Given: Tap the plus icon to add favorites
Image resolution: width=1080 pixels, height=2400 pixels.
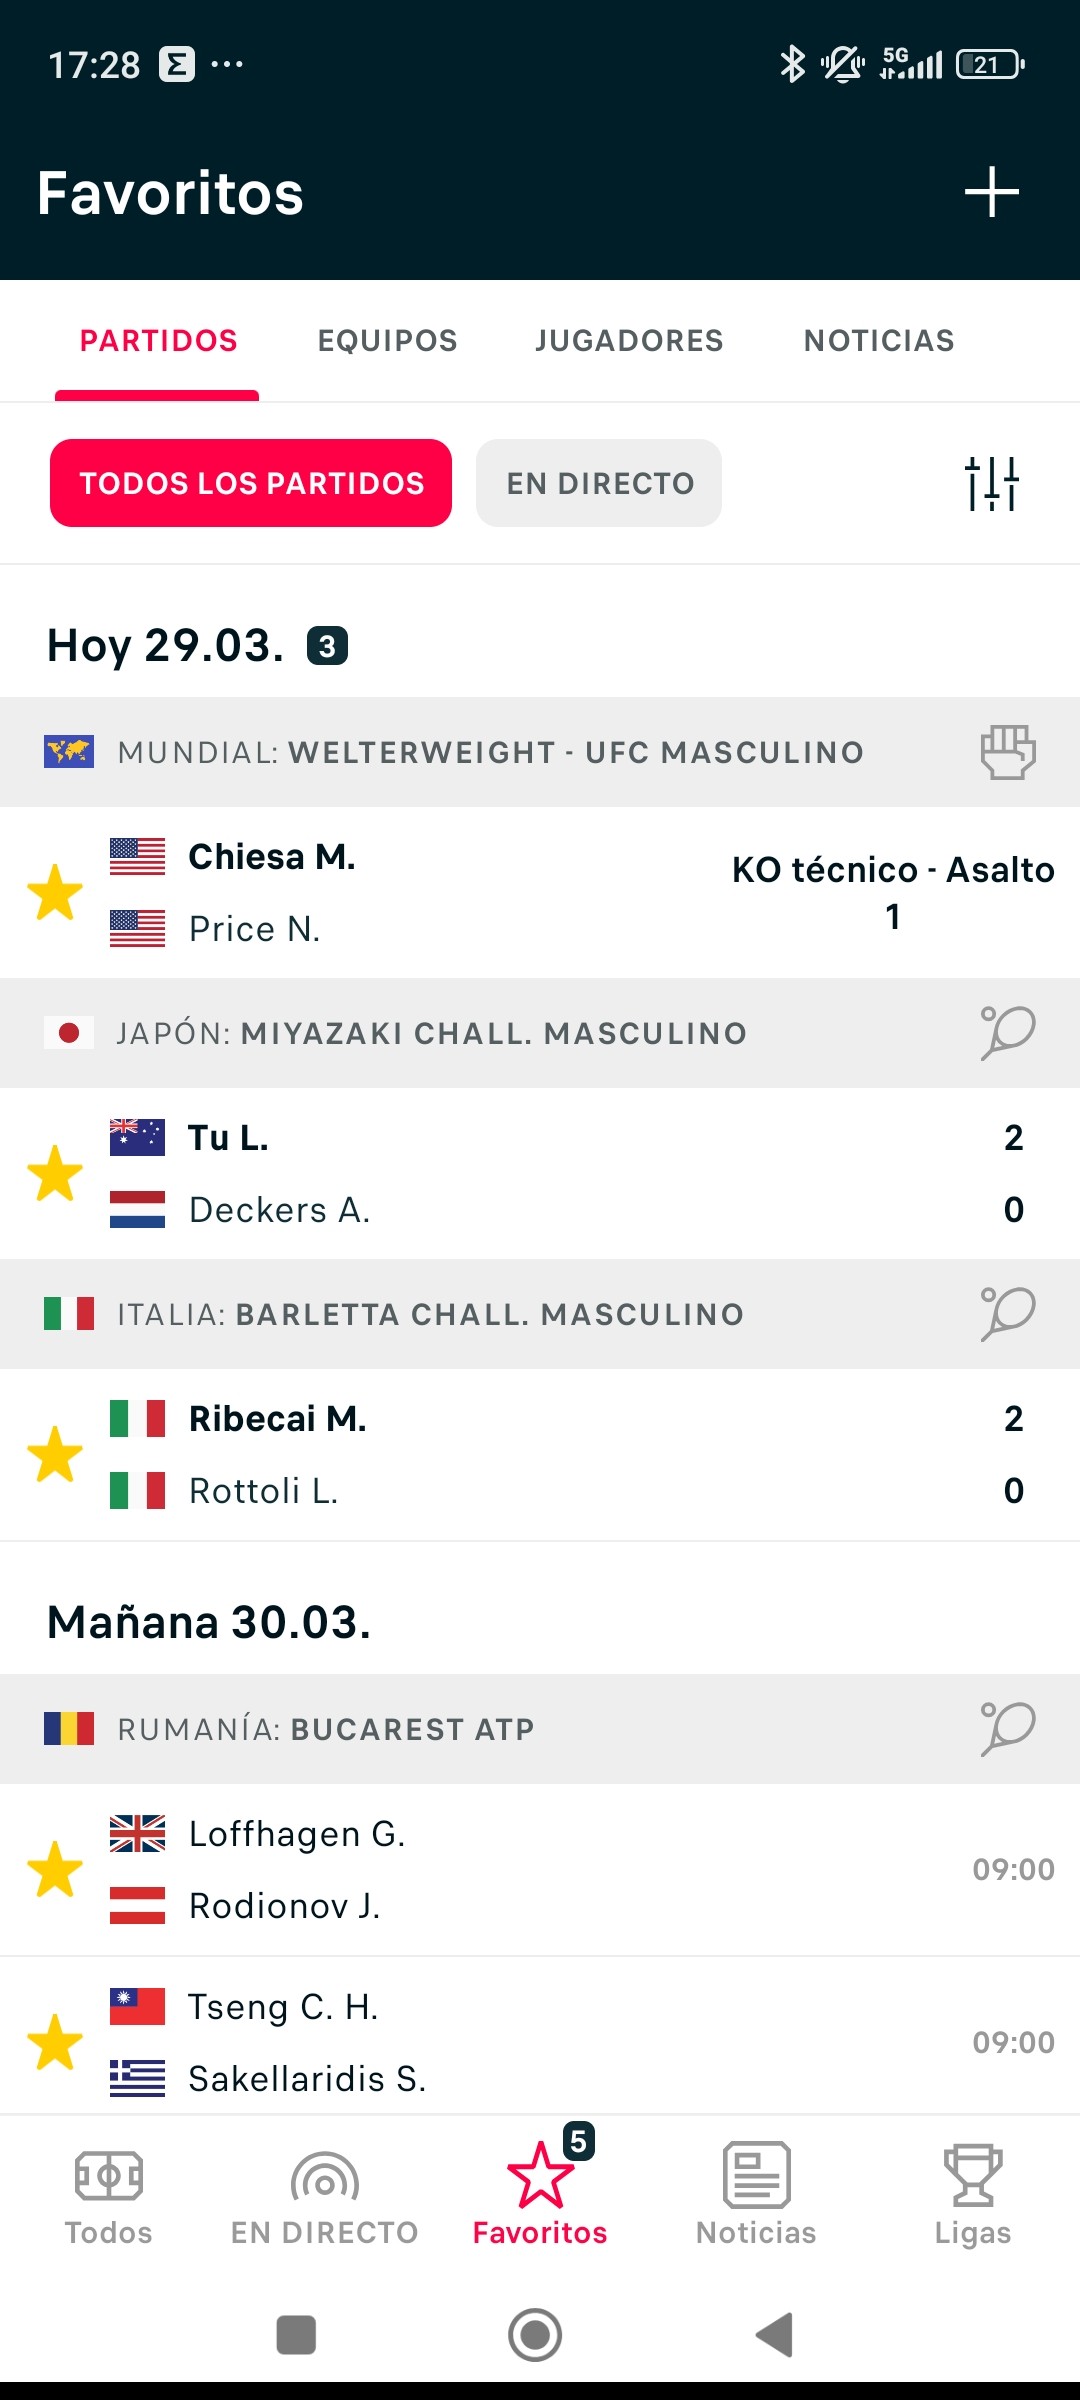Looking at the screenshot, I should 991,192.
